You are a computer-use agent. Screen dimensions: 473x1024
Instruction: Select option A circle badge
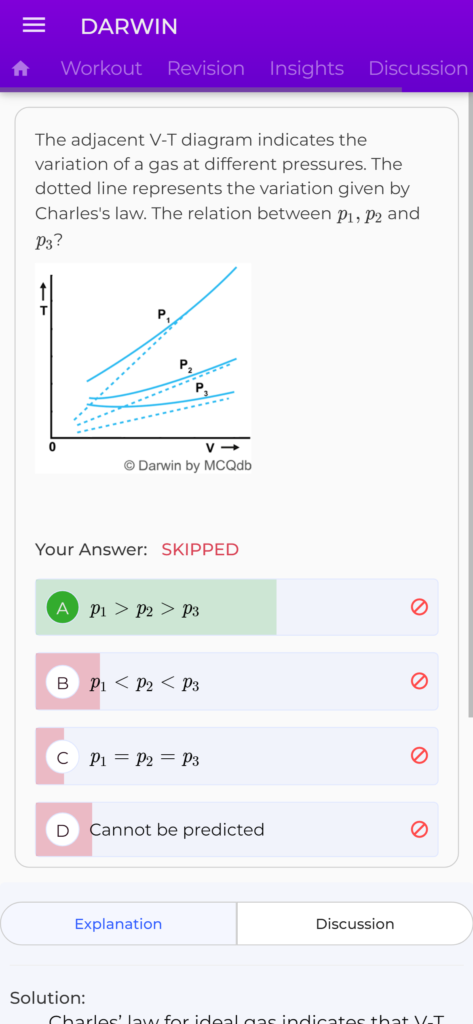(63, 609)
